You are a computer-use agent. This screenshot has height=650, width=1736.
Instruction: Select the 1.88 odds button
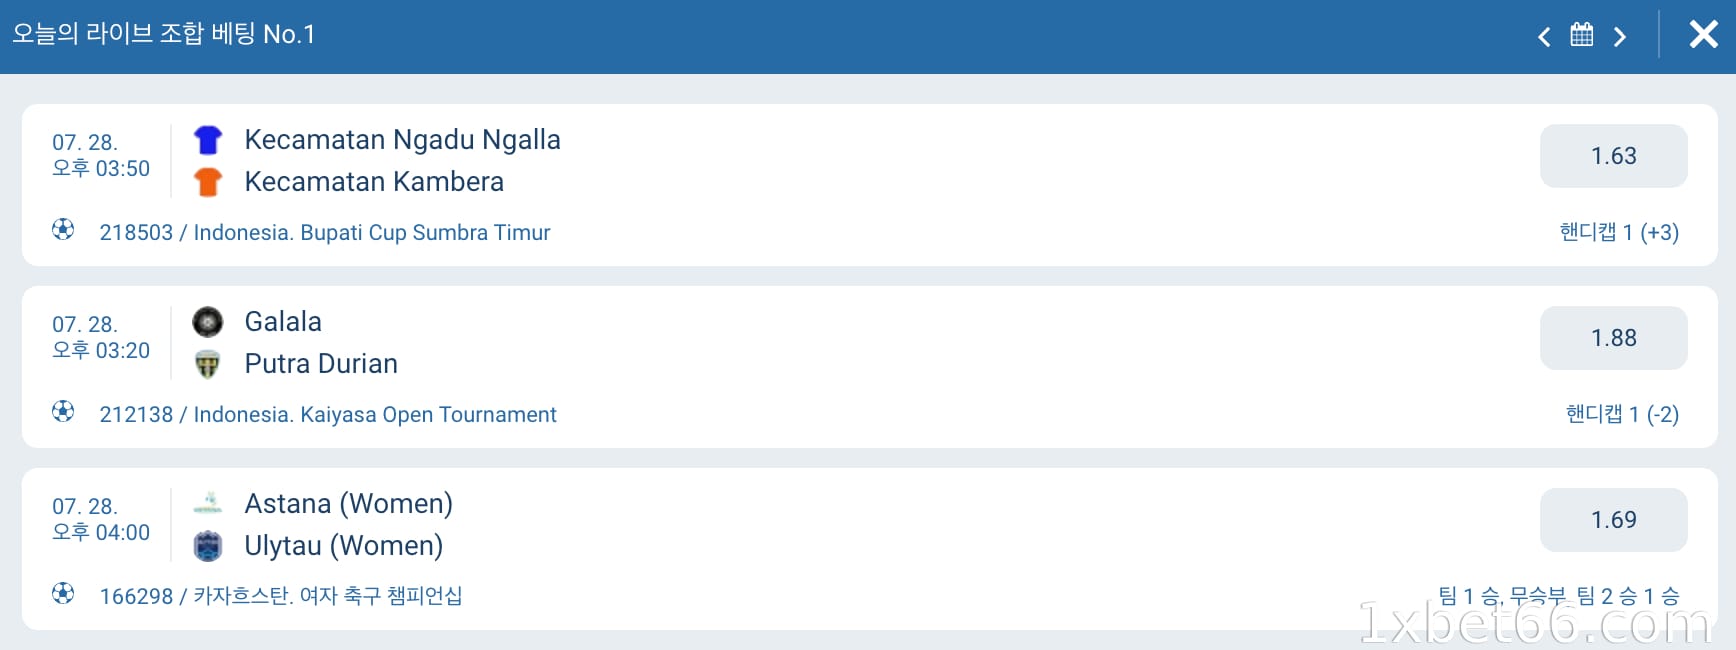[1613, 338]
